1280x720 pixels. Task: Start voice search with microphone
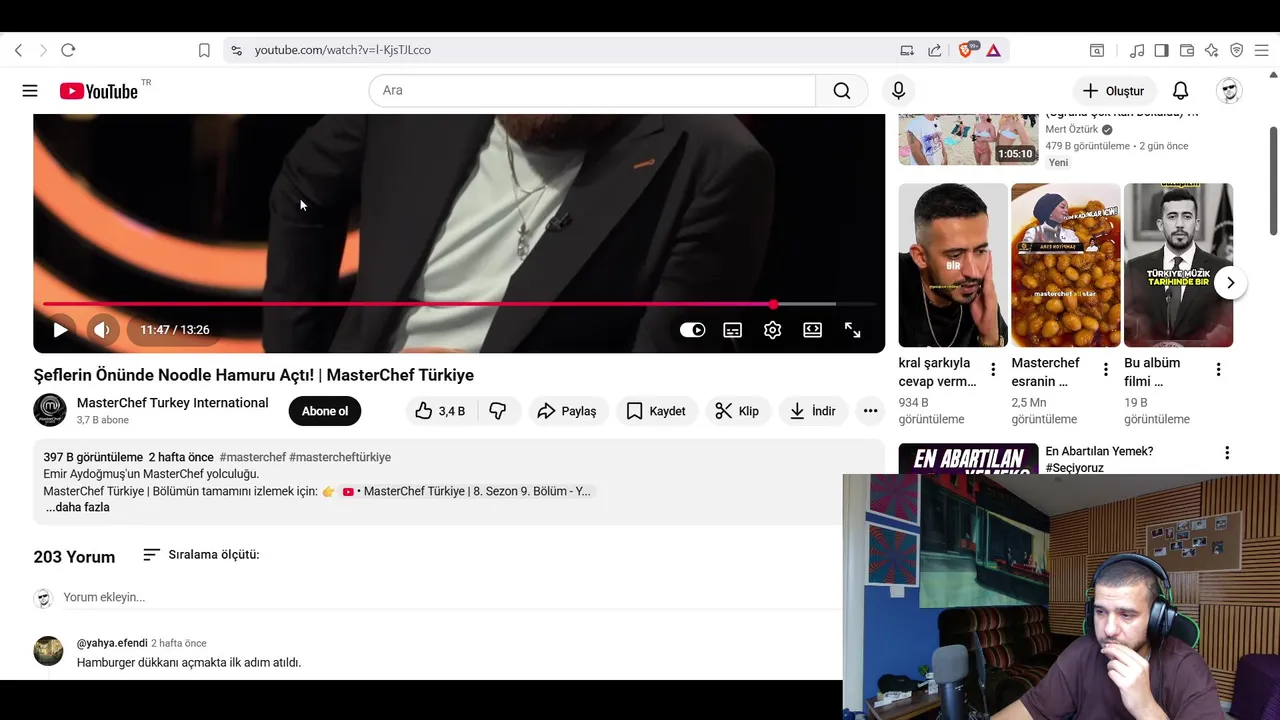click(898, 90)
